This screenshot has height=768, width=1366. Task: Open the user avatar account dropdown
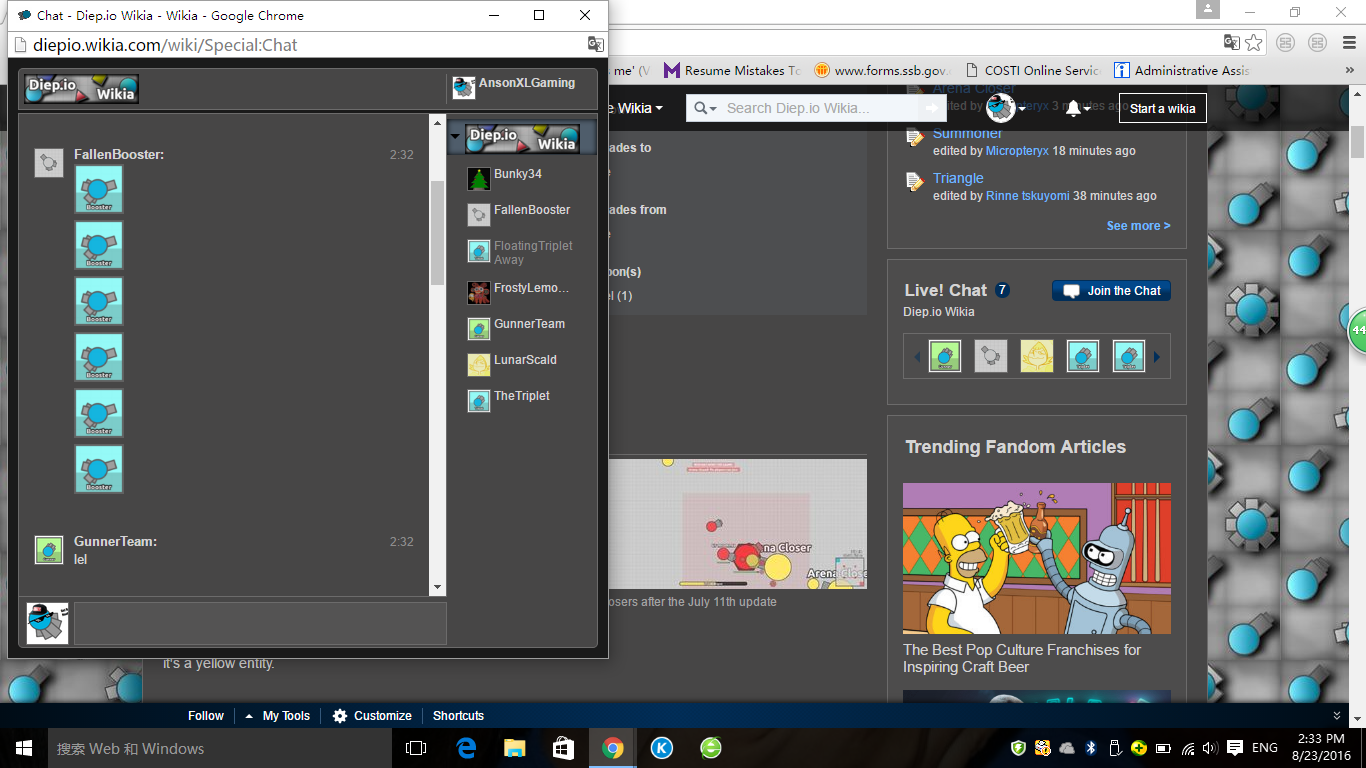click(1006, 108)
